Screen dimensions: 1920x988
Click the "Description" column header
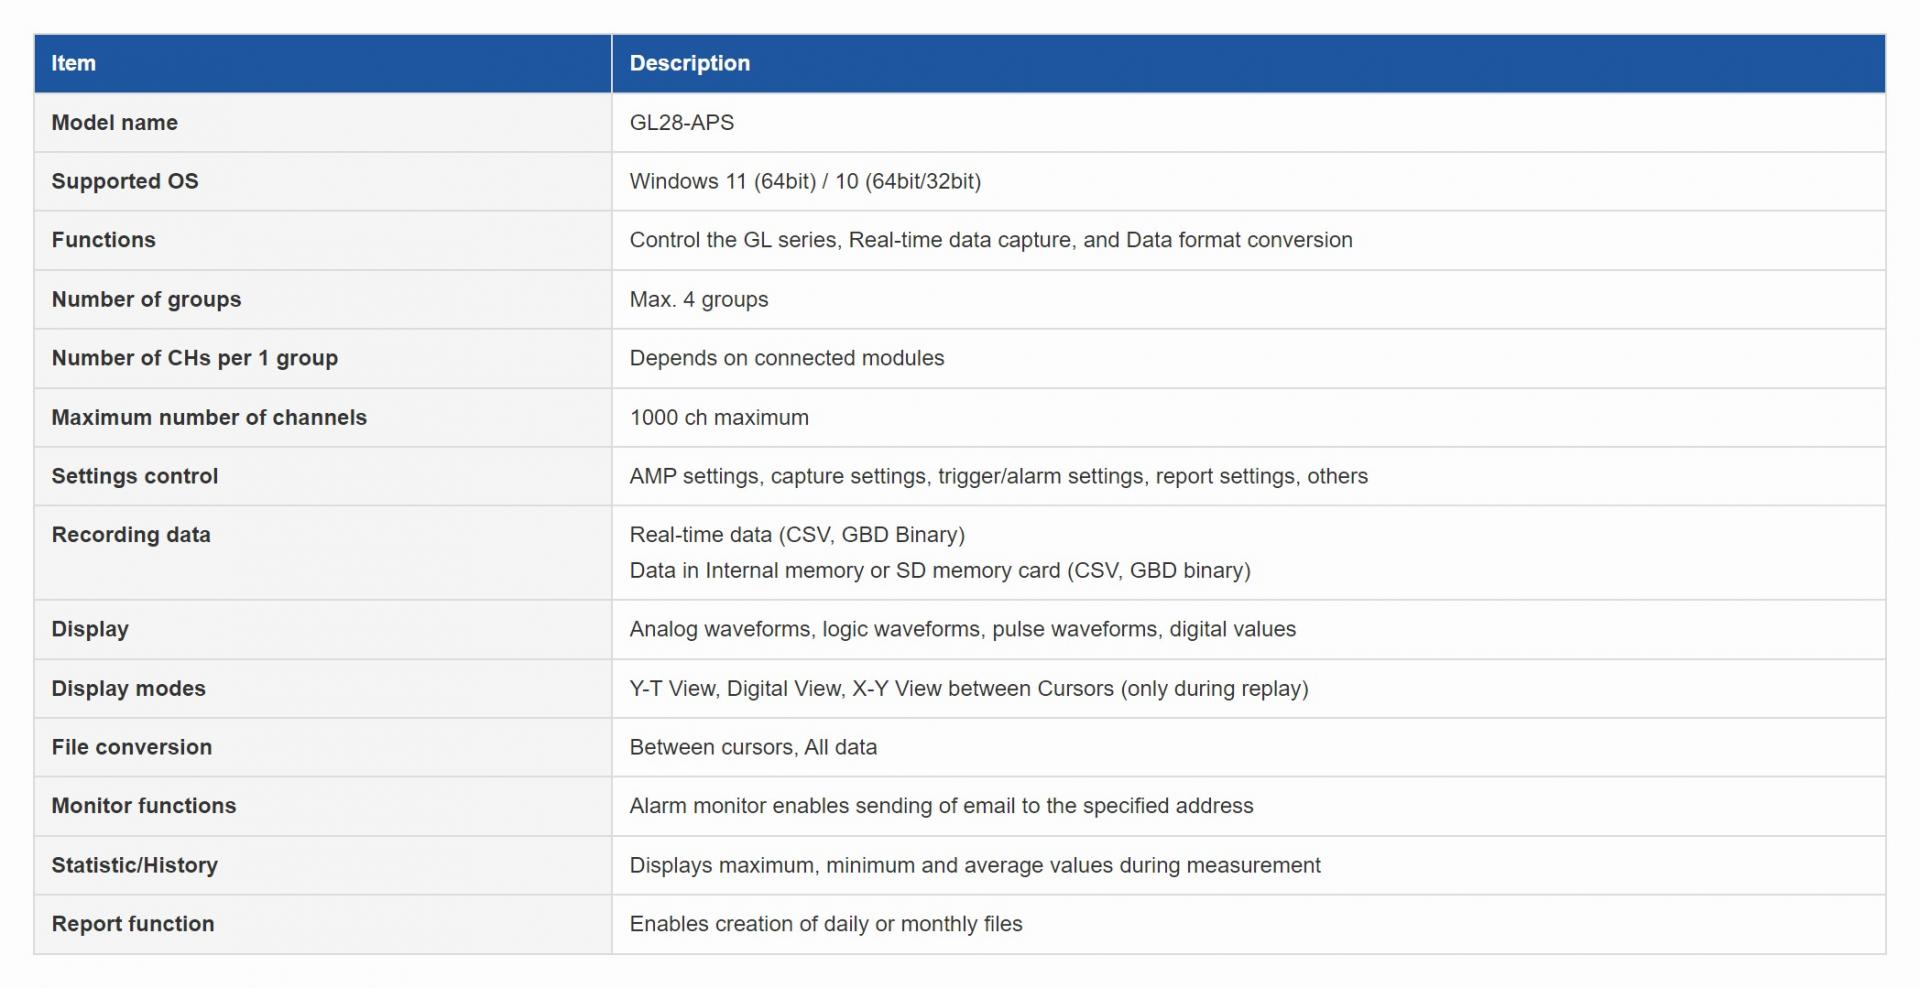(689, 63)
